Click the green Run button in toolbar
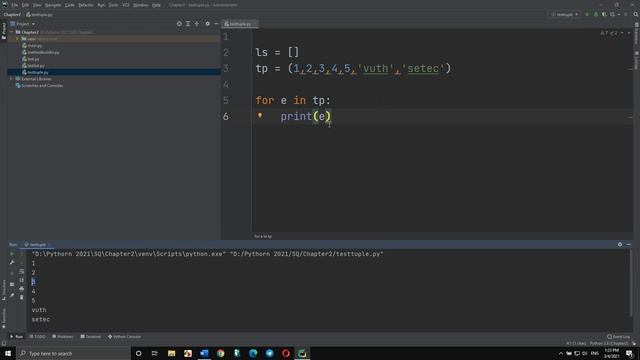 pos(587,15)
